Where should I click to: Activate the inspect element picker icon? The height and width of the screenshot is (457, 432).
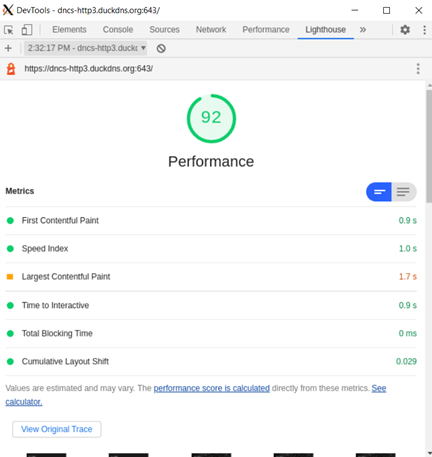pos(9,30)
